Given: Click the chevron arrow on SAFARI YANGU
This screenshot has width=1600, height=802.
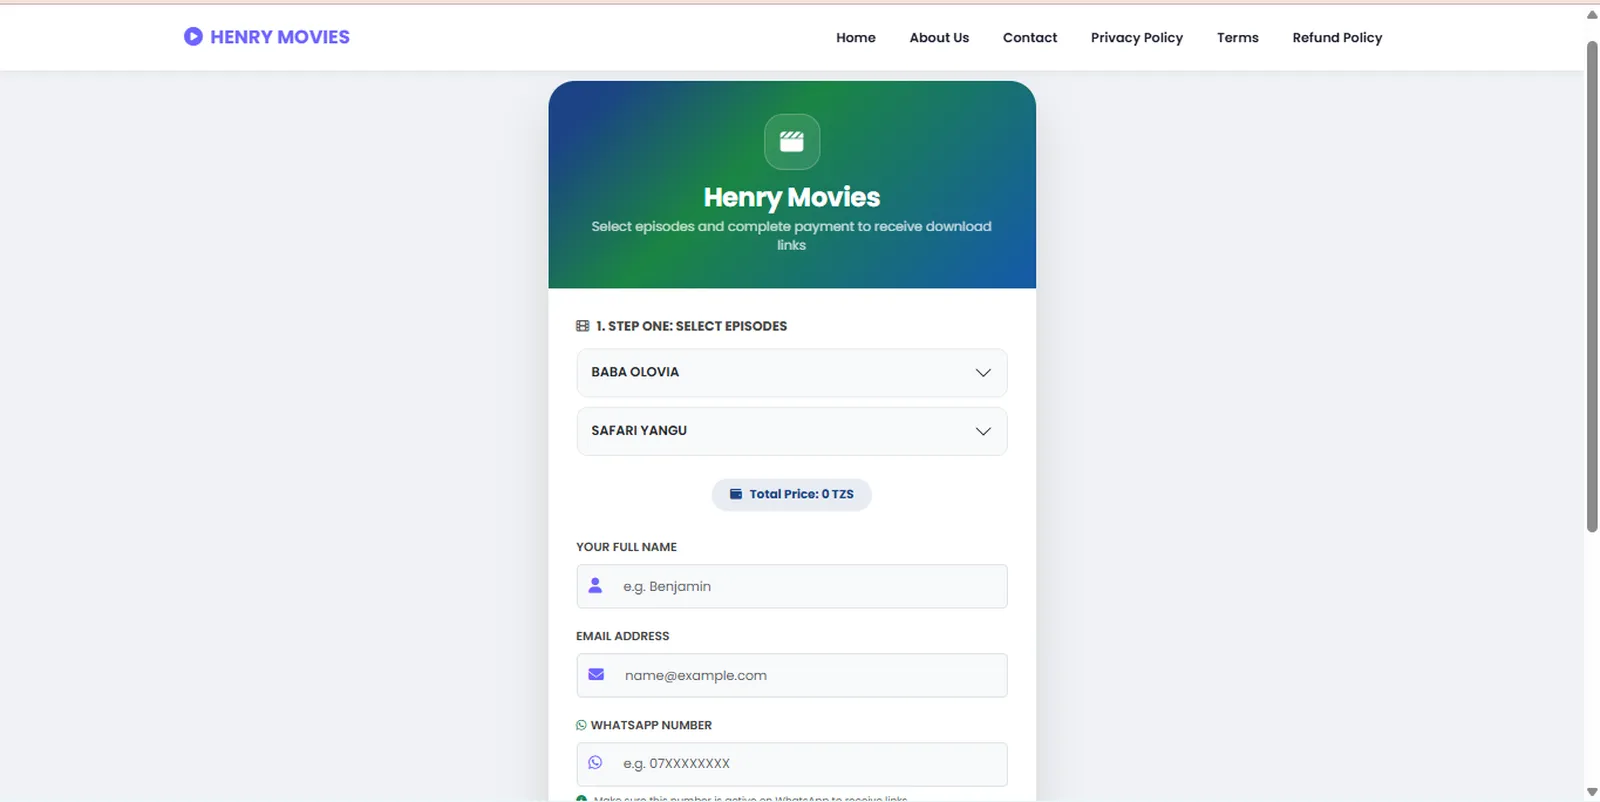Looking at the screenshot, I should [983, 431].
